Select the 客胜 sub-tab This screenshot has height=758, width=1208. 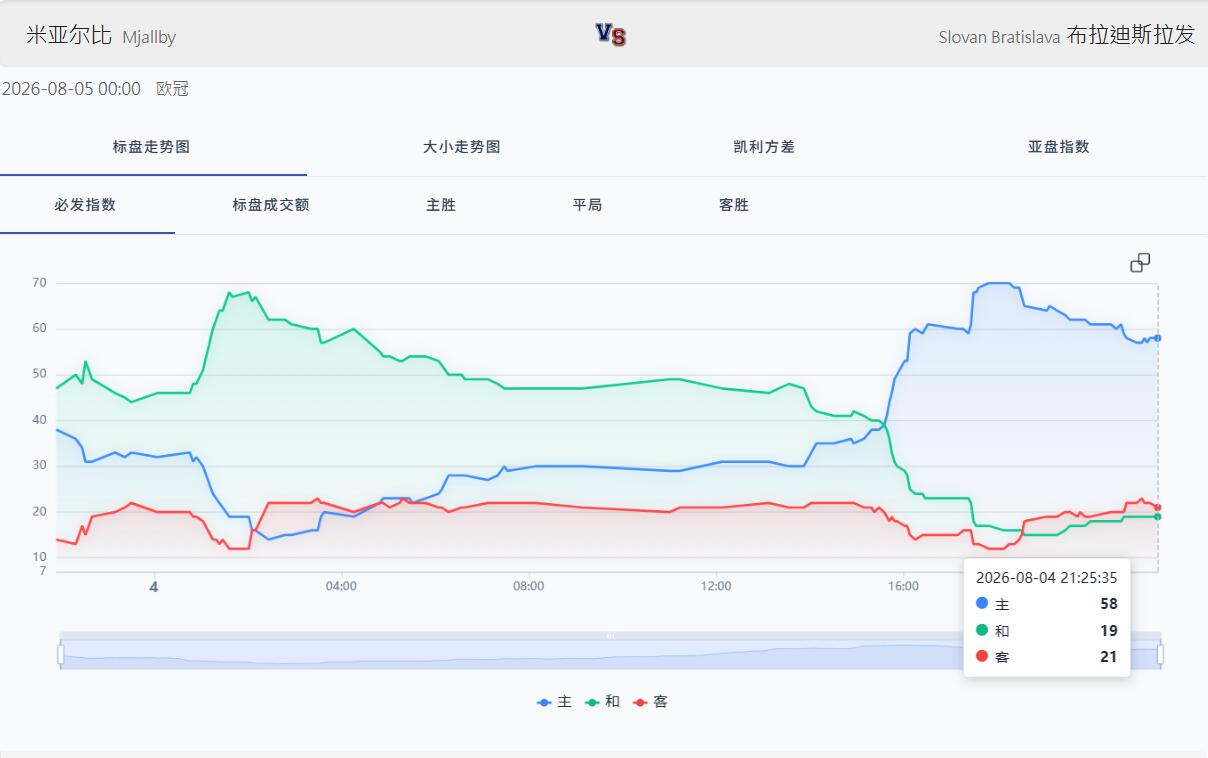click(734, 205)
